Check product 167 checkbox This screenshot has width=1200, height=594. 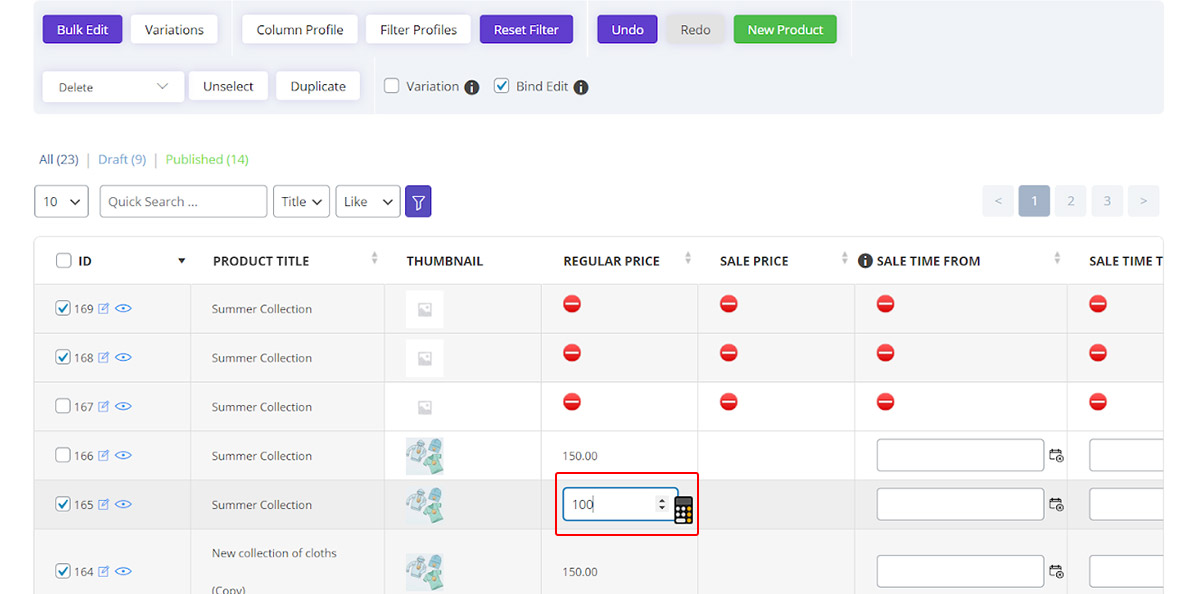[63, 407]
